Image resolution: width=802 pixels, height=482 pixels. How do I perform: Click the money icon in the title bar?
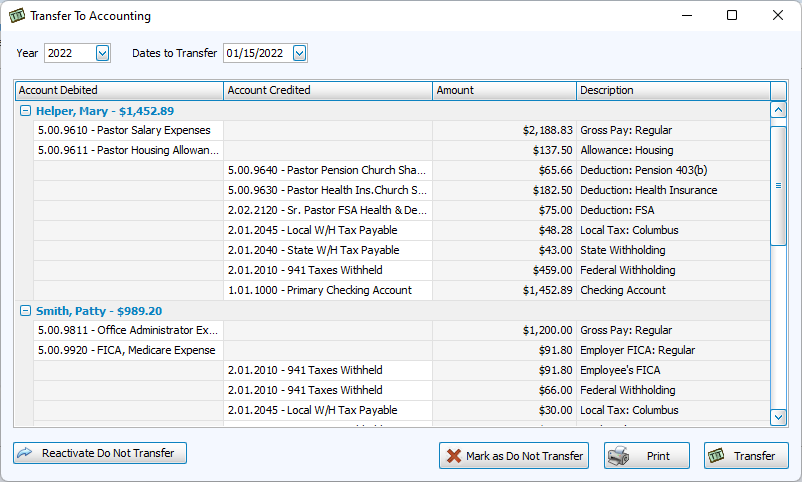click(x=17, y=16)
